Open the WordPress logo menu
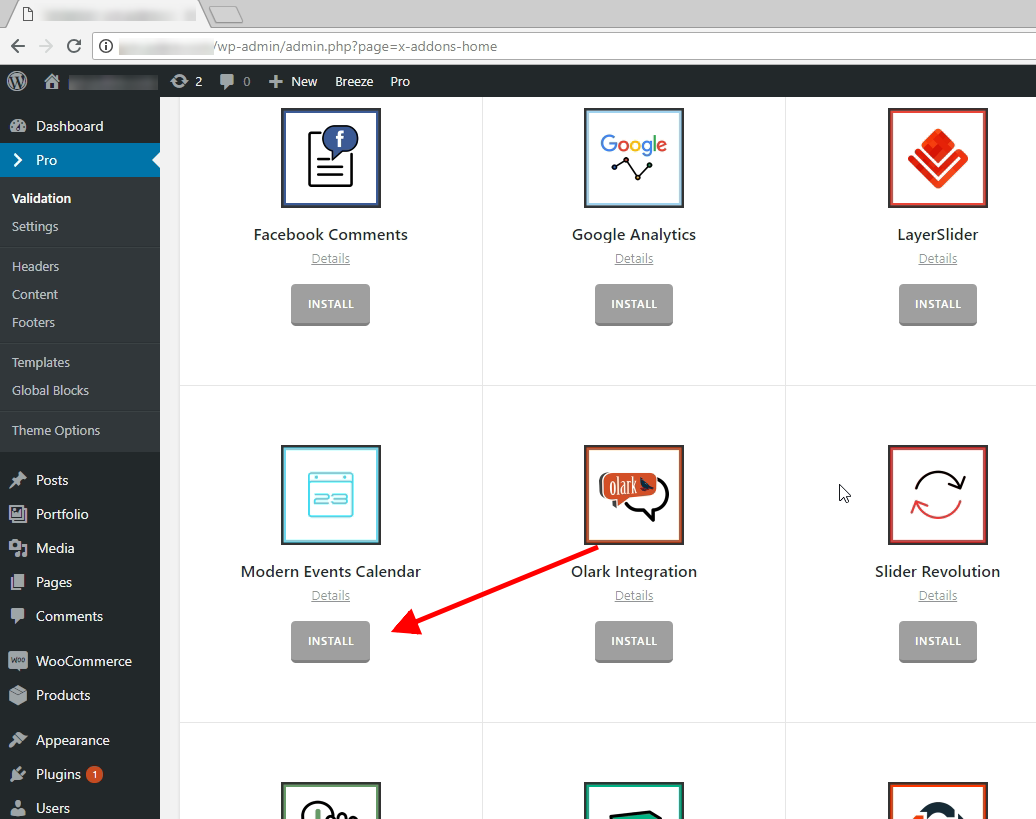The height and width of the screenshot is (819, 1036). click(17, 81)
